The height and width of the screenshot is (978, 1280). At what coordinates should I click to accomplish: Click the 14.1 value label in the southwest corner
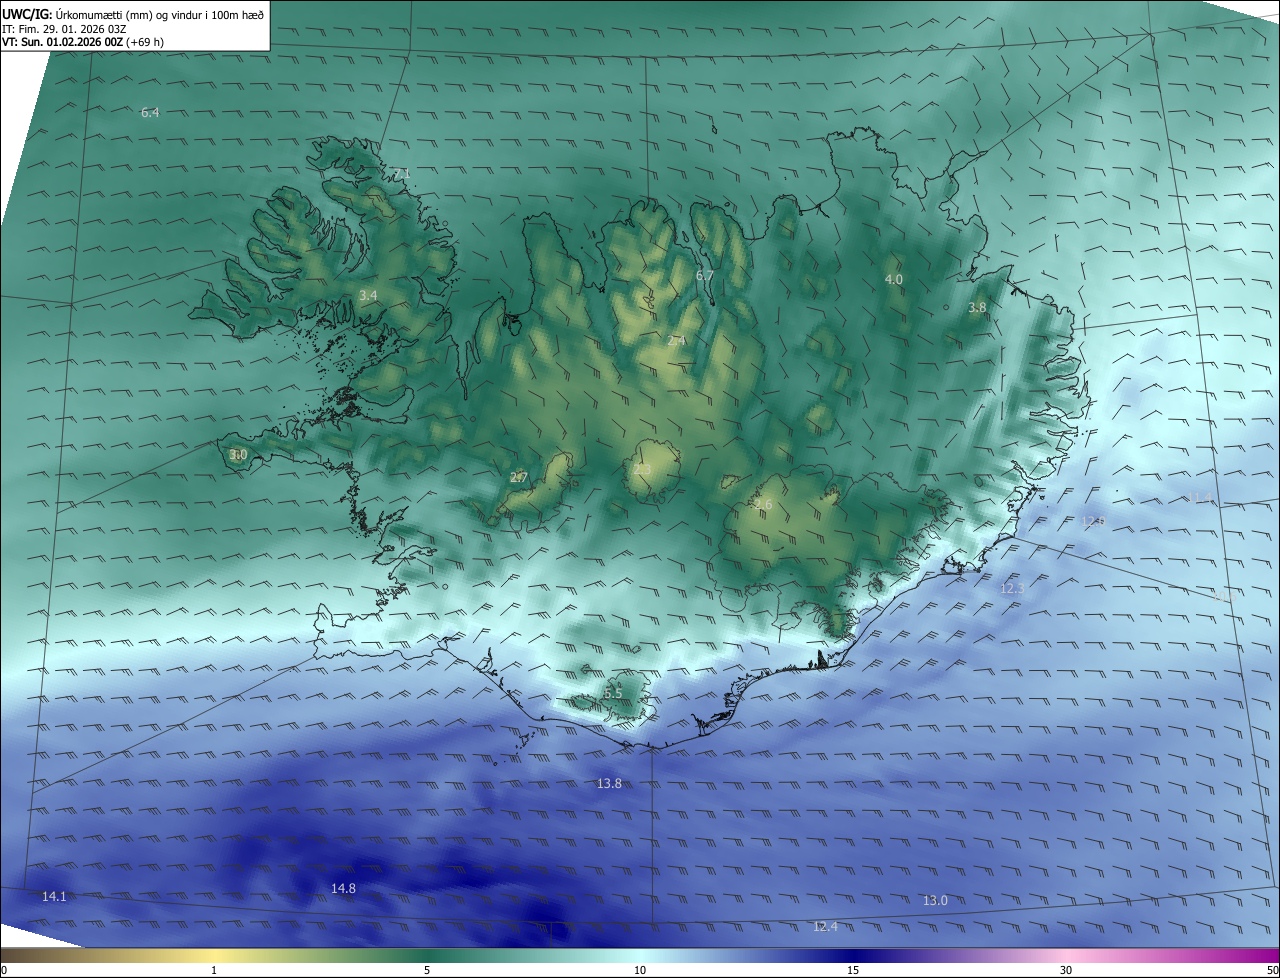(x=54, y=897)
